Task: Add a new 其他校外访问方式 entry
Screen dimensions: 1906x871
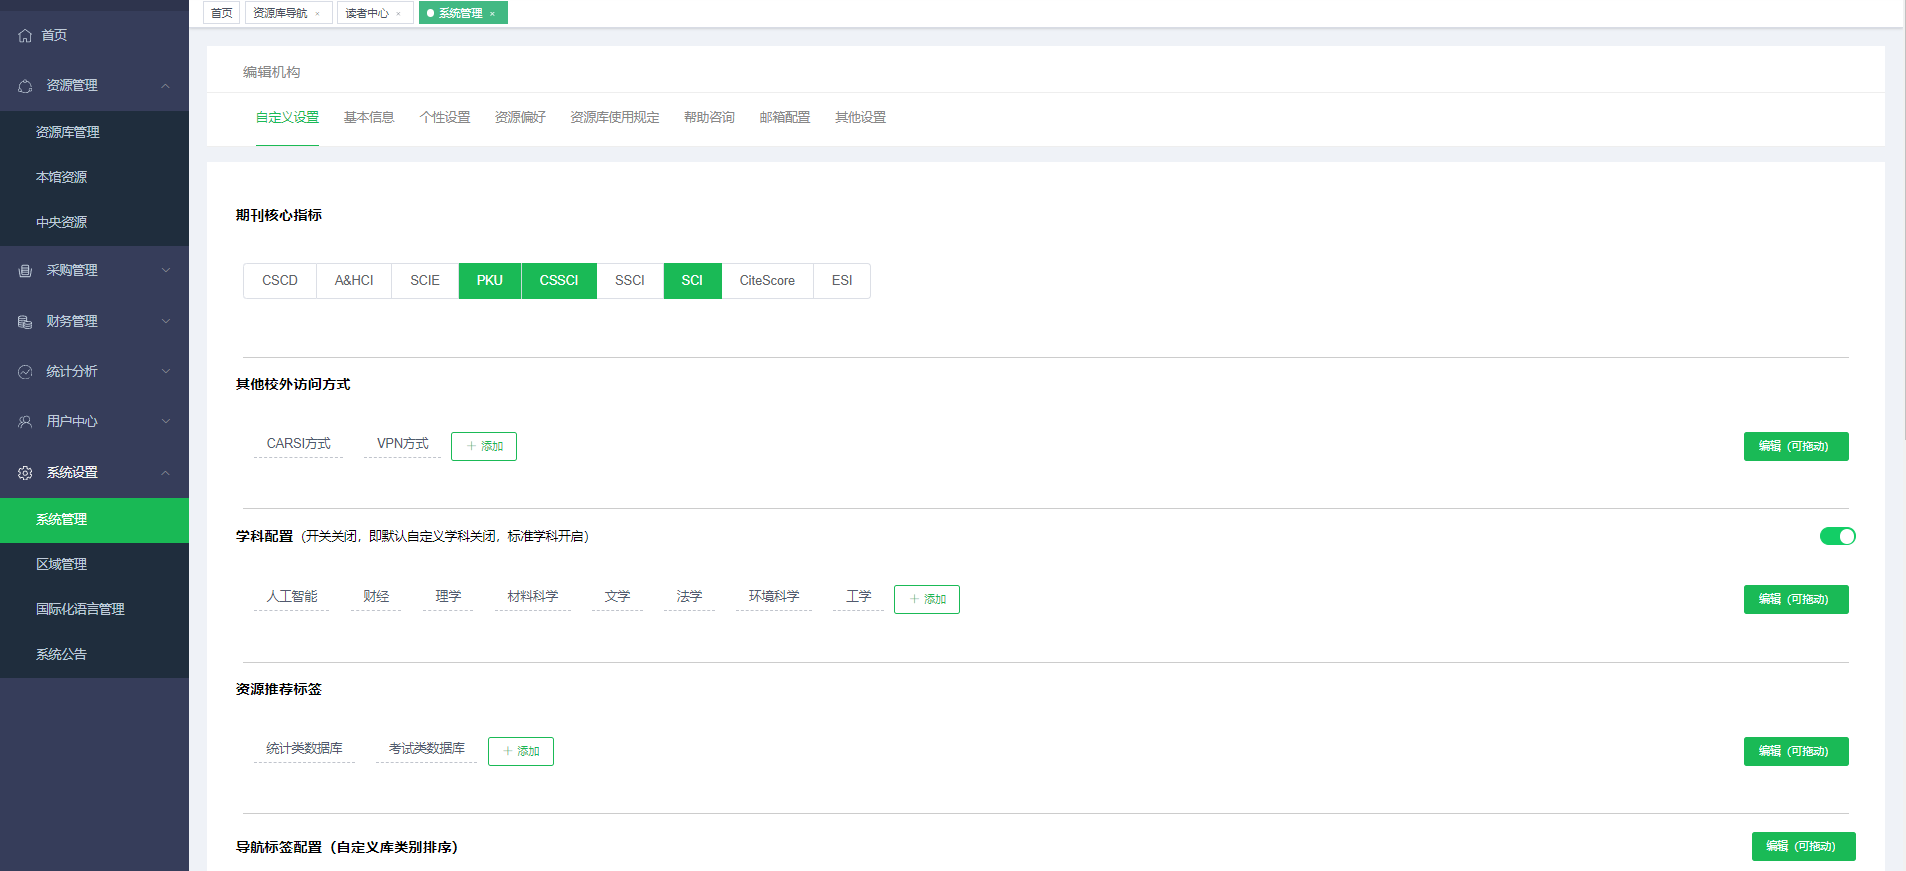Action: click(484, 446)
